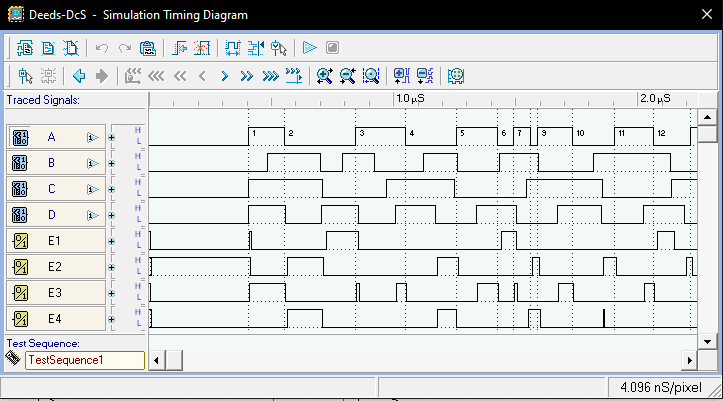Click the blue left arrow icon
Image resolution: width=723 pixels, height=401 pixels.
pos(79,75)
